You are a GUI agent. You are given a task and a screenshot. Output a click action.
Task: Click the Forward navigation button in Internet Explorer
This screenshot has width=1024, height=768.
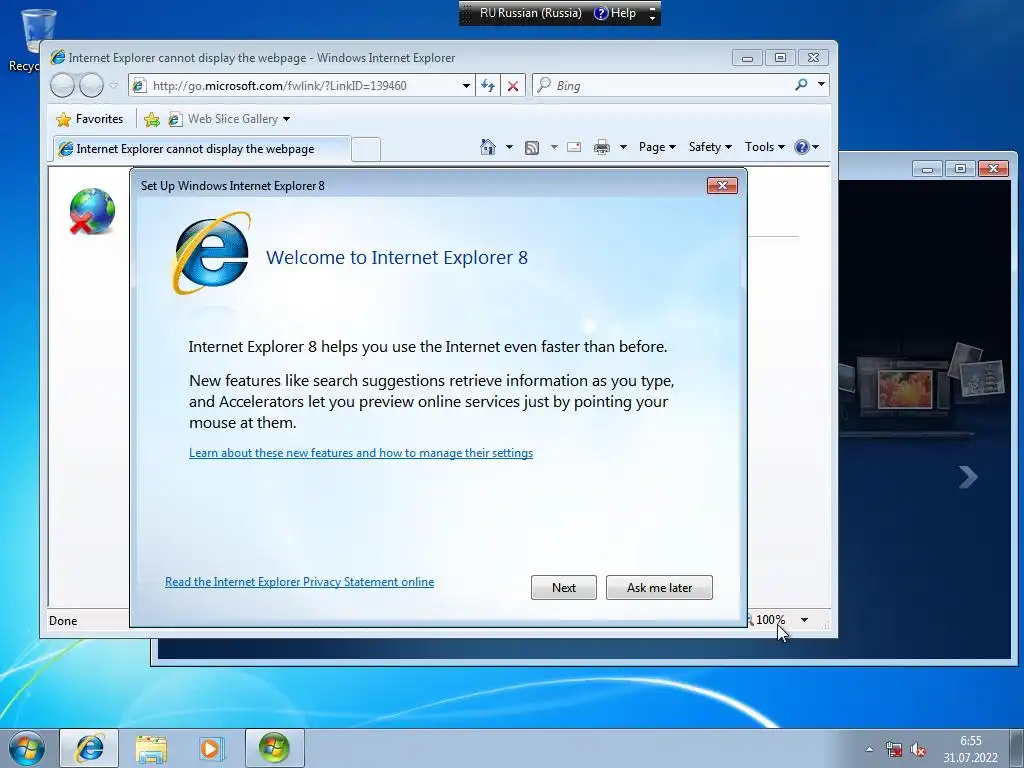[x=91, y=86]
